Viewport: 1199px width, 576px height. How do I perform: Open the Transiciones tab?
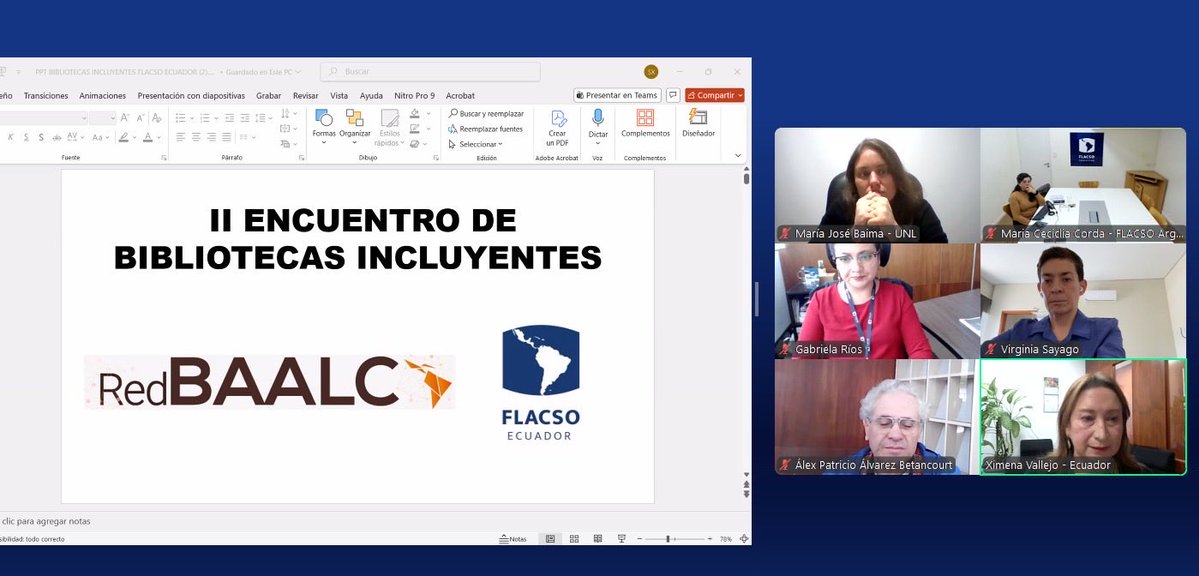[x=46, y=96]
